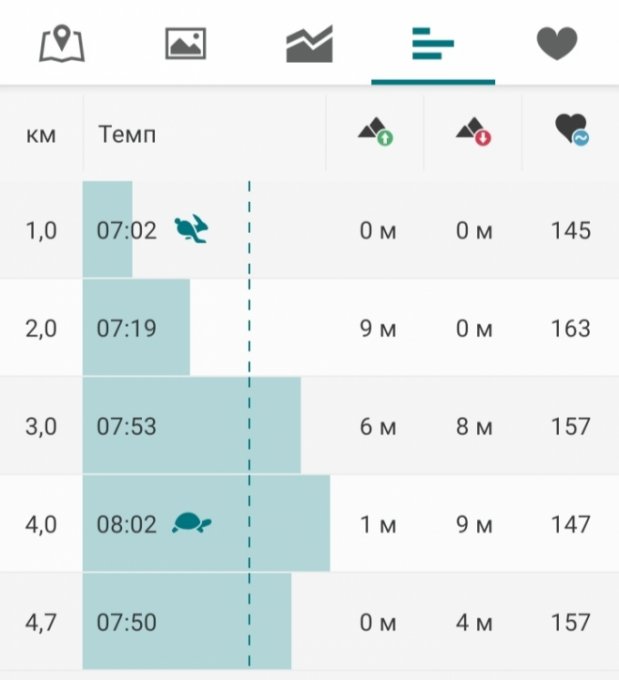Open the heart rate tab

[557, 44]
